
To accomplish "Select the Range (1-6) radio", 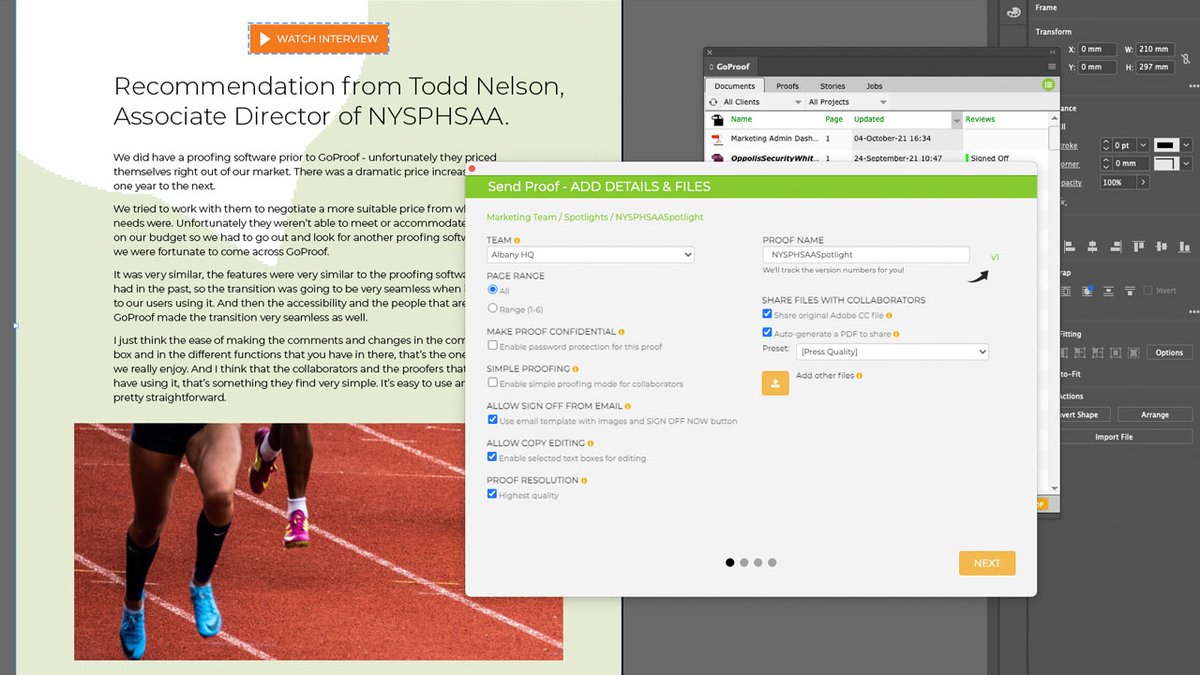I will 492,309.
